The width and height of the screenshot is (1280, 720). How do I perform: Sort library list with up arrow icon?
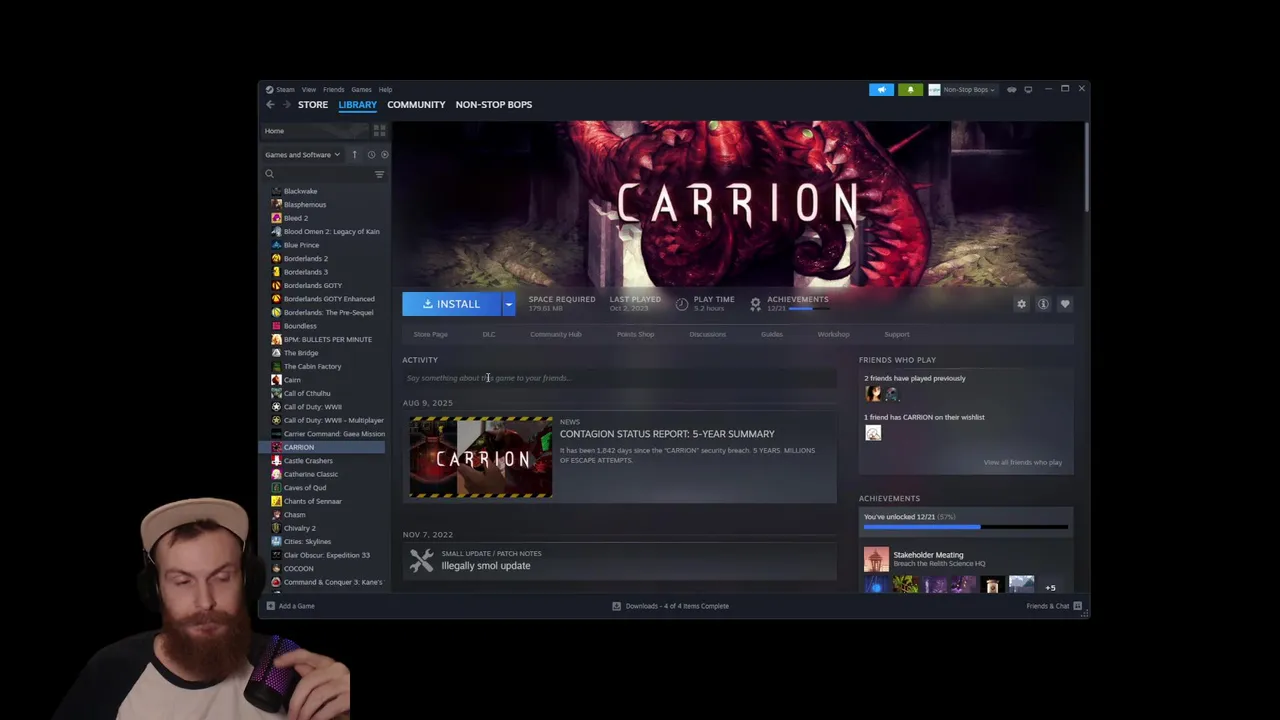click(x=354, y=154)
